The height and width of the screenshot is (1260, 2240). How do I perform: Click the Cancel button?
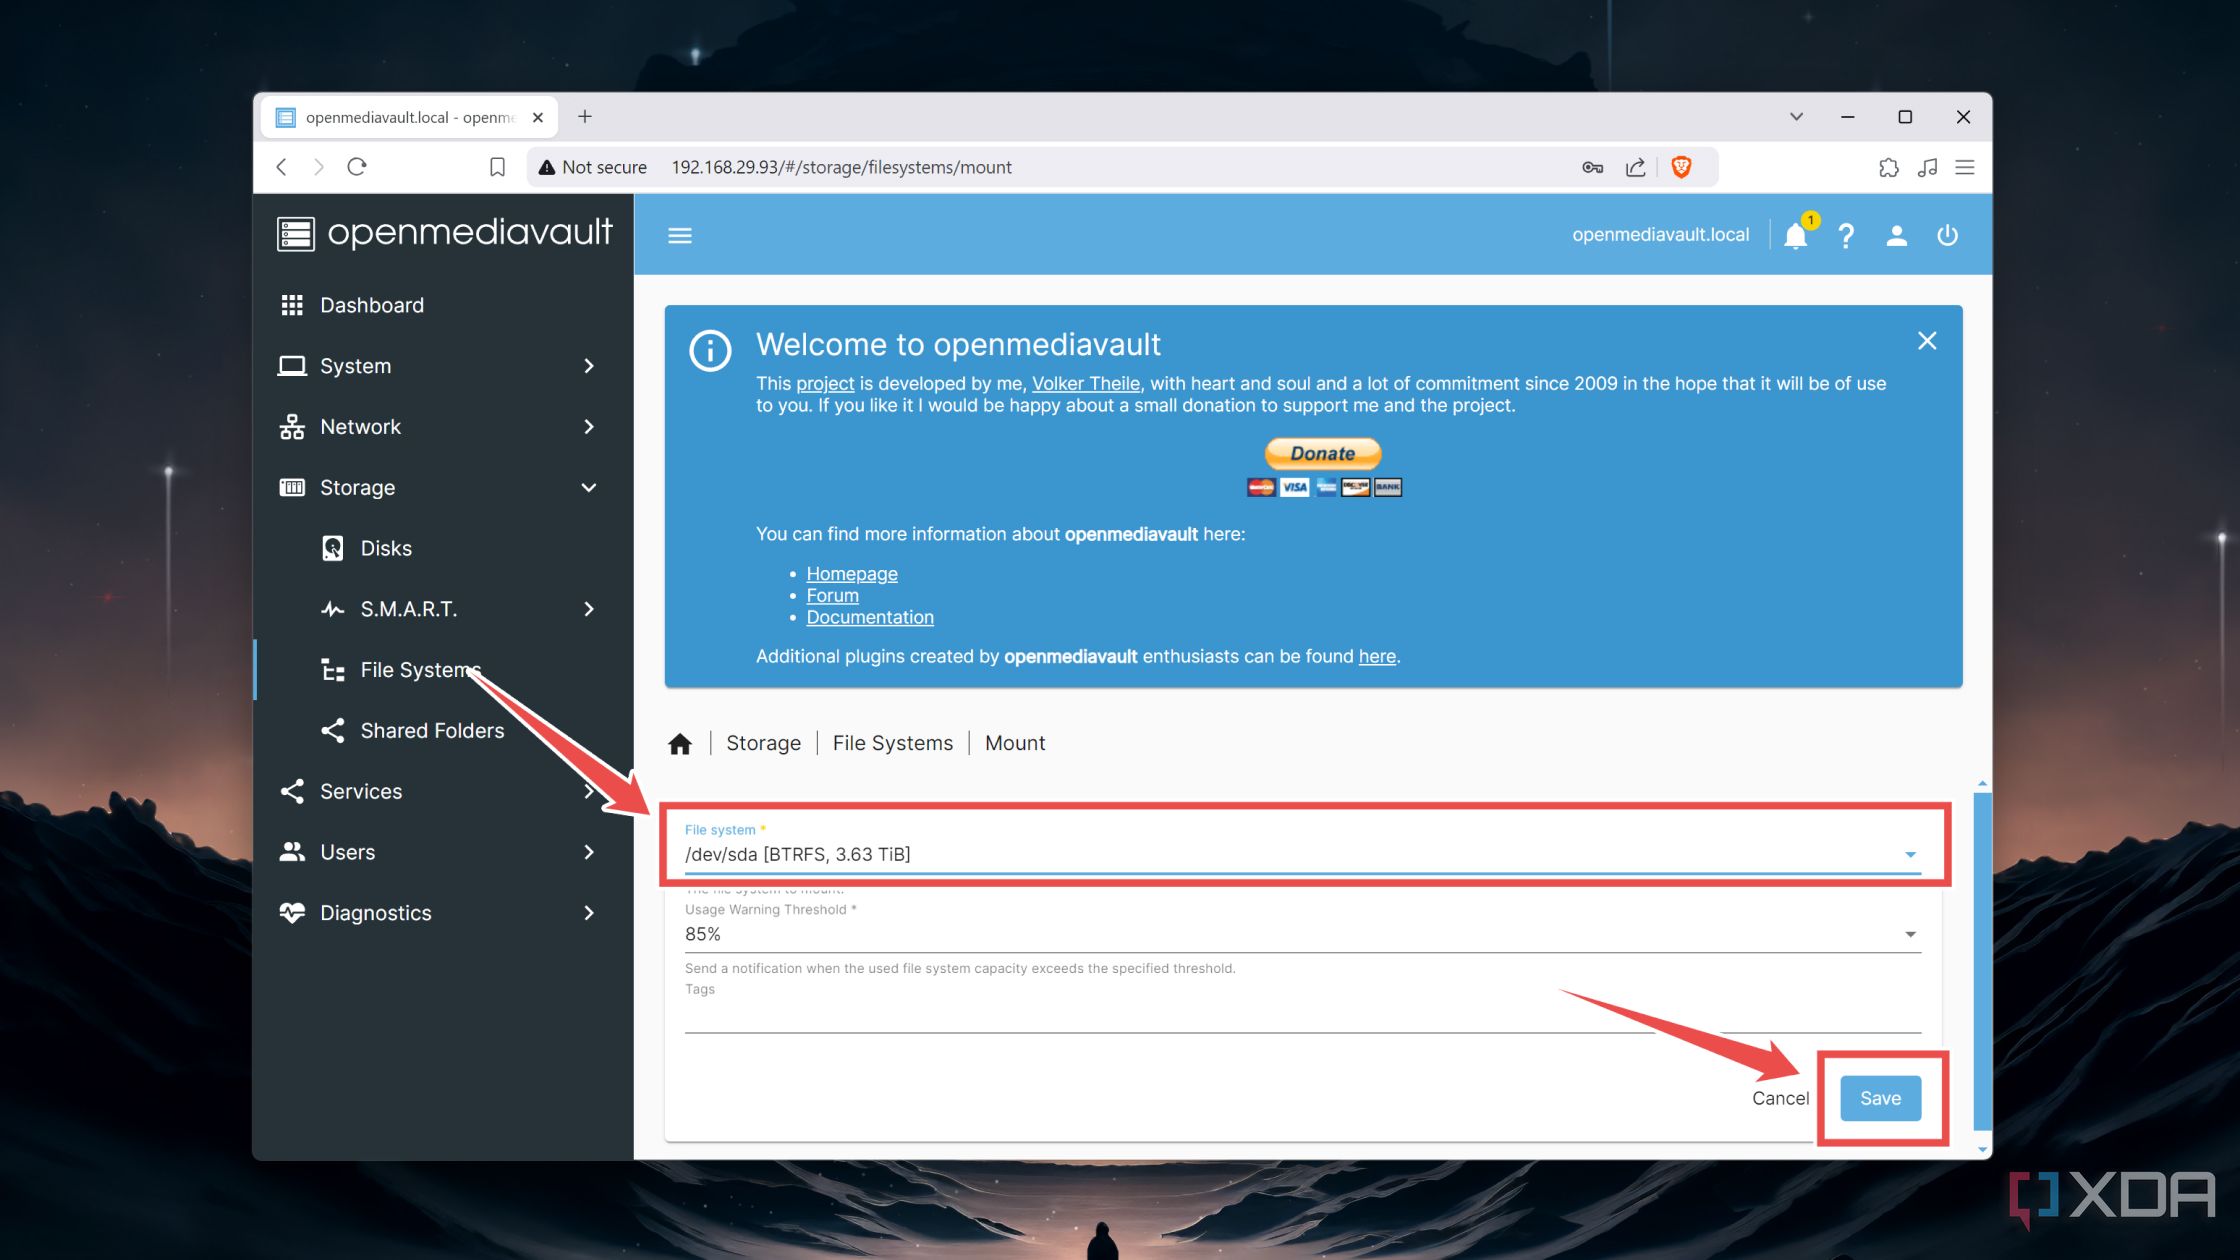[1780, 1098]
